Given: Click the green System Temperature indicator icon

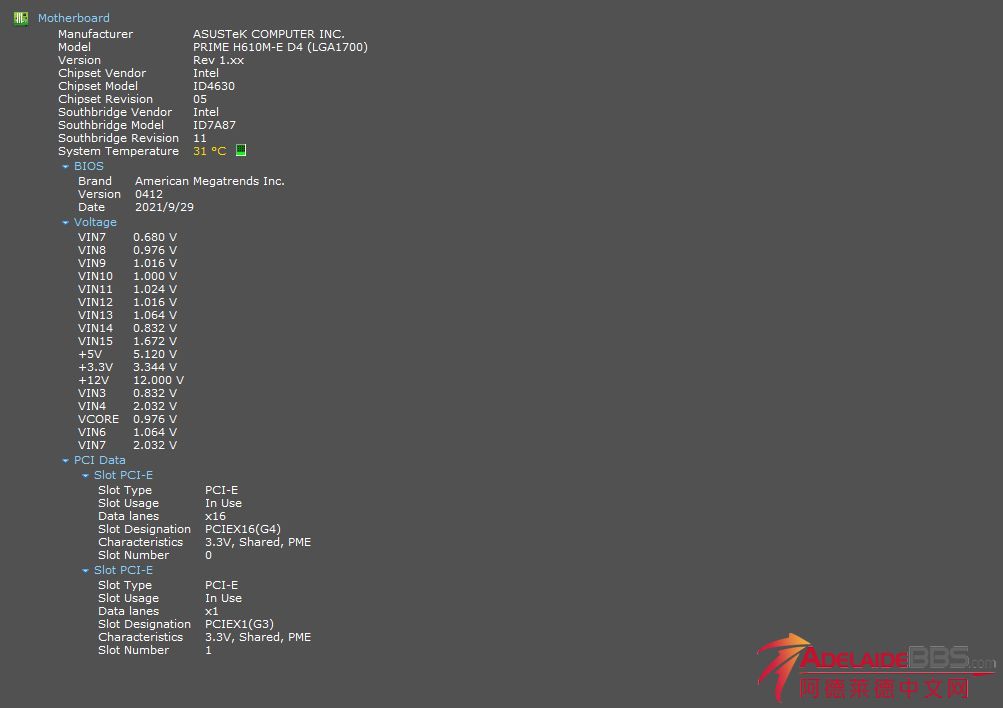Looking at the screenshot, I should 241,150.
